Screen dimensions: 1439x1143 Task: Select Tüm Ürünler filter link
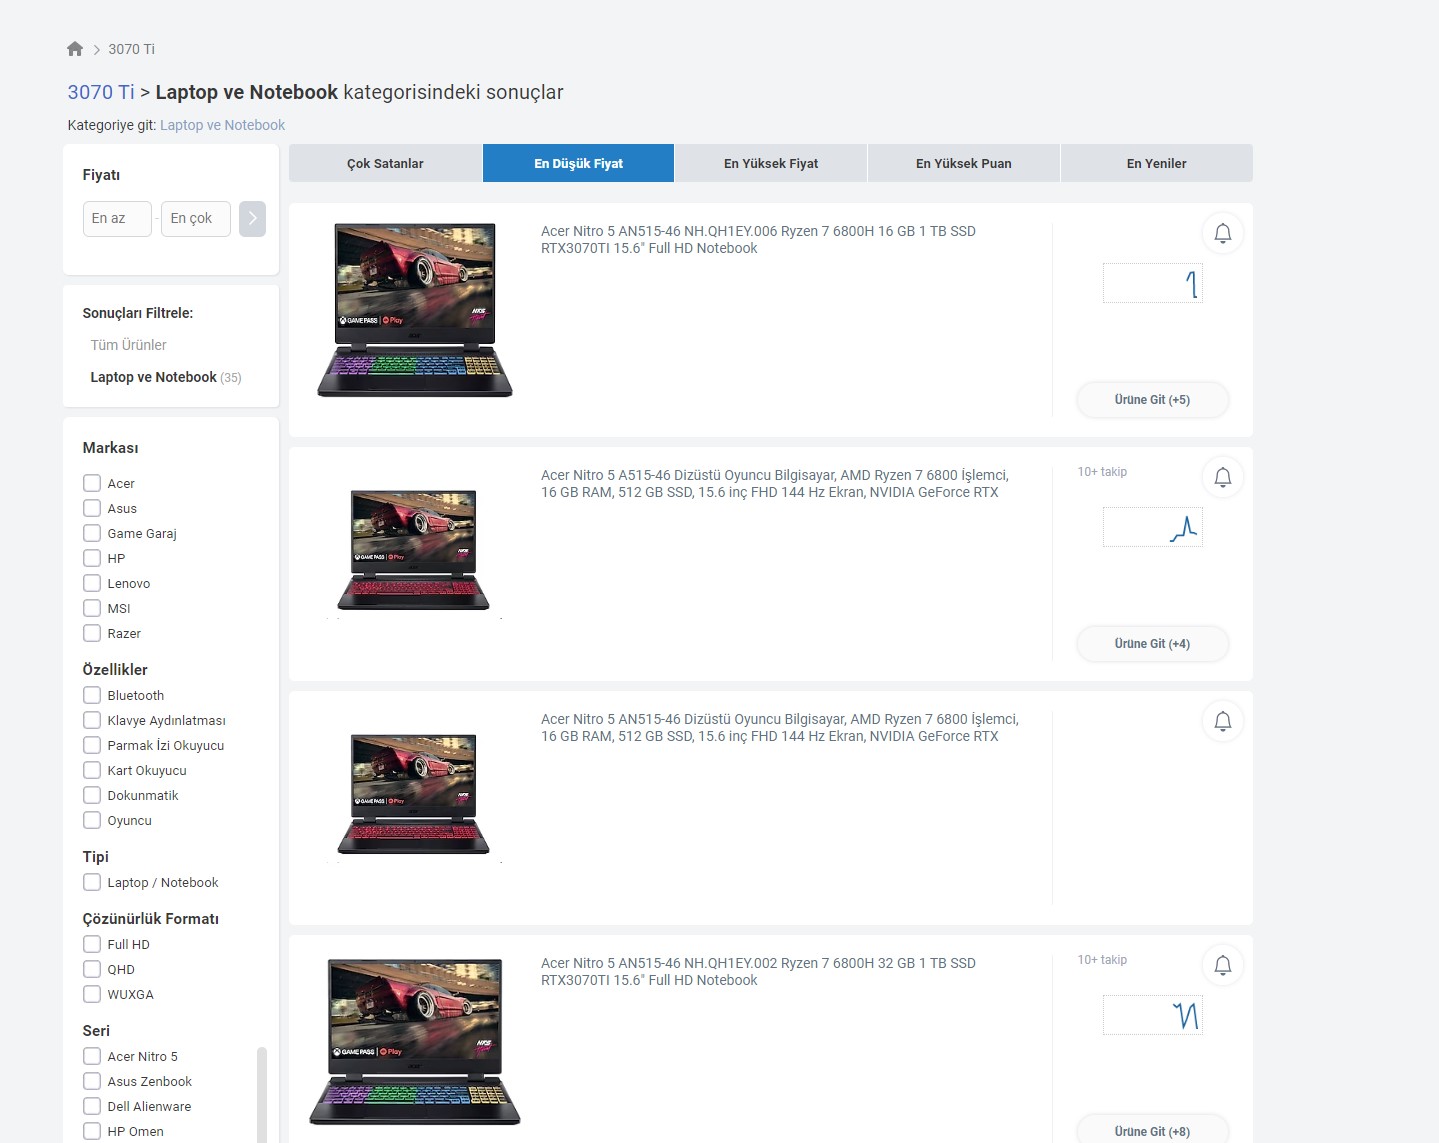[128, 345]
